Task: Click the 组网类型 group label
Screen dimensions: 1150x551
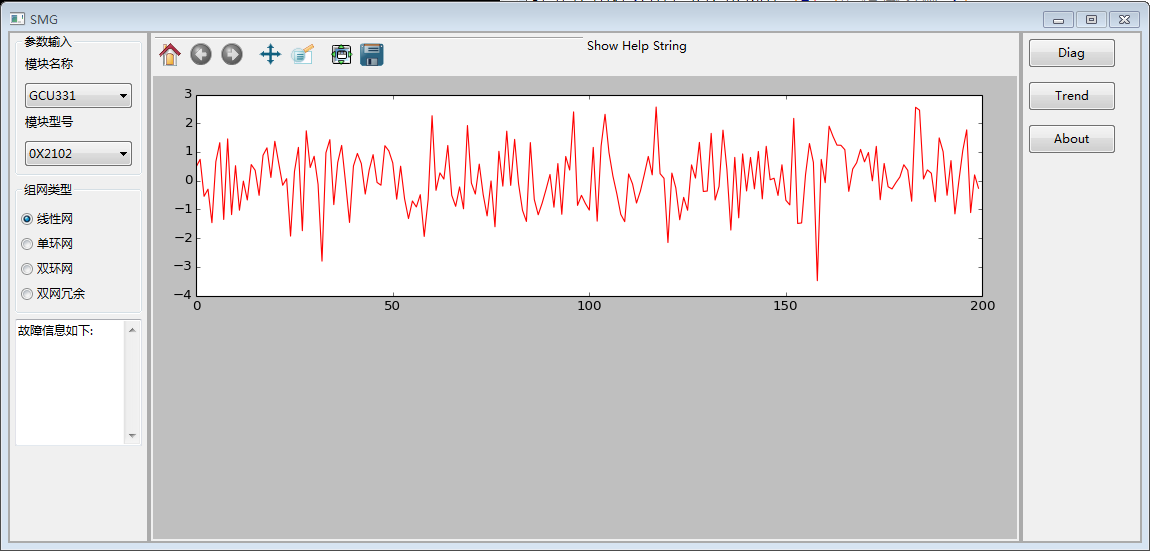Action: pos(48,189)
